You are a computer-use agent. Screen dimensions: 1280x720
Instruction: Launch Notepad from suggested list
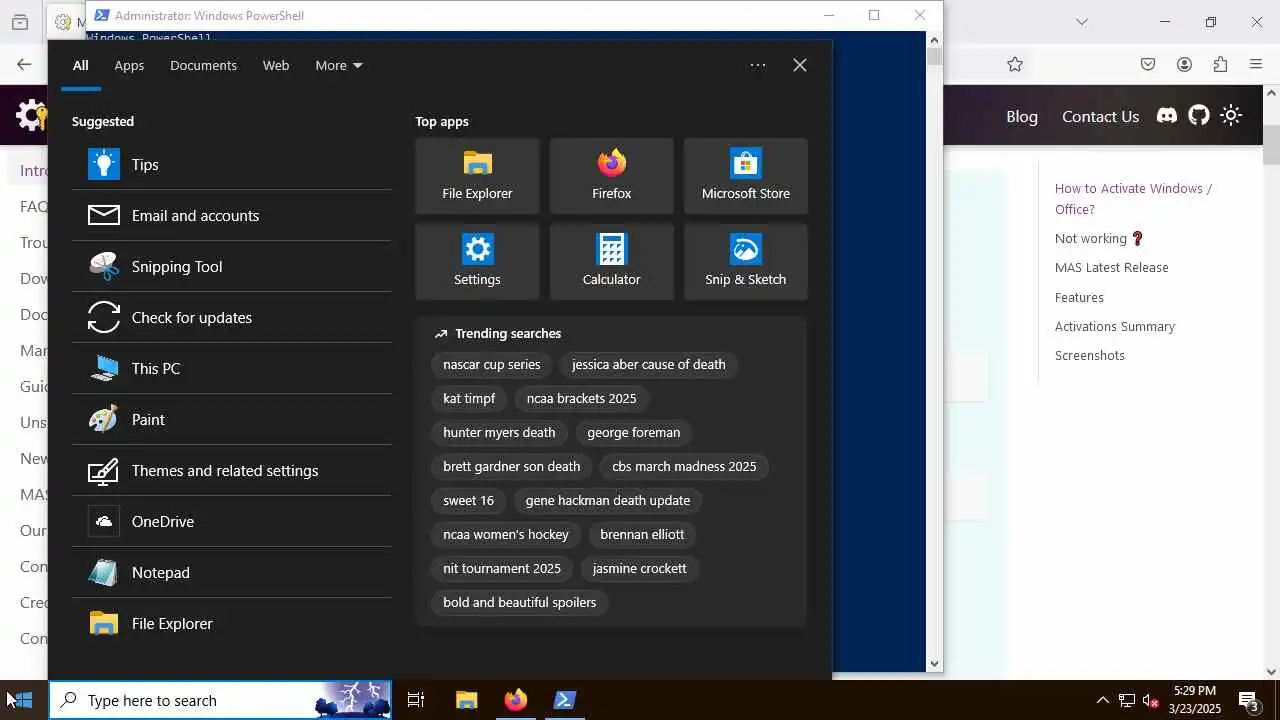[231, 572]
